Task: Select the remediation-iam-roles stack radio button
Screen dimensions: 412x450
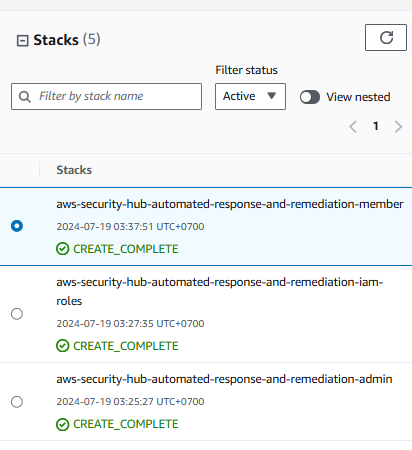Action: (x=17, y=314)
